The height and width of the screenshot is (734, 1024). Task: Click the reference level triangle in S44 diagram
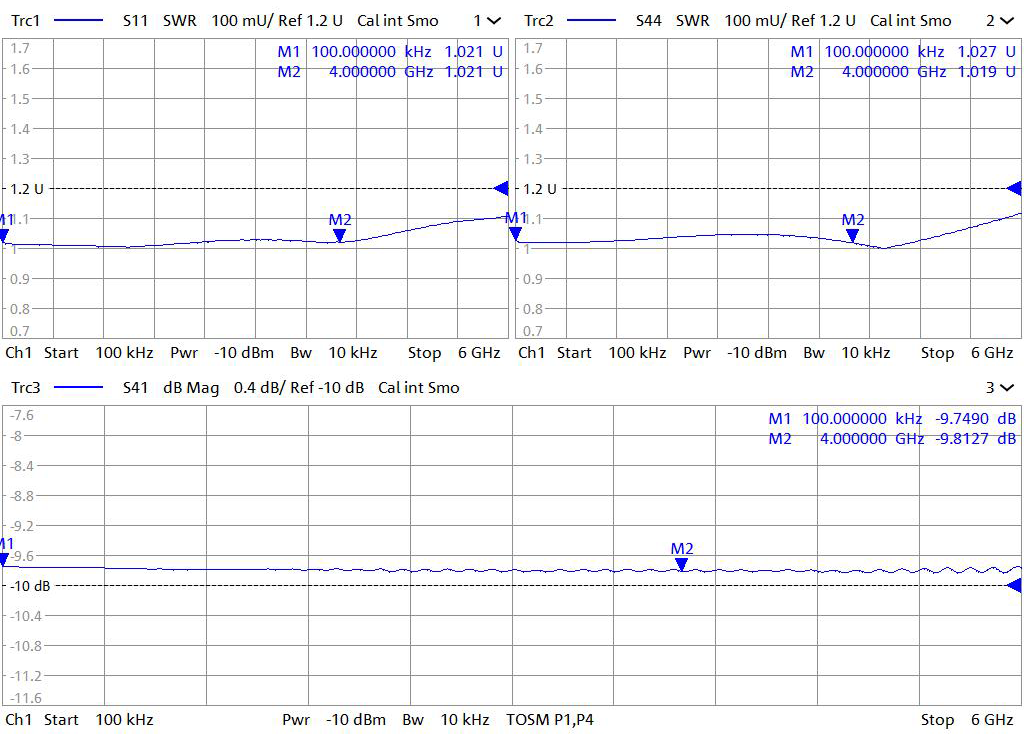1013,188
